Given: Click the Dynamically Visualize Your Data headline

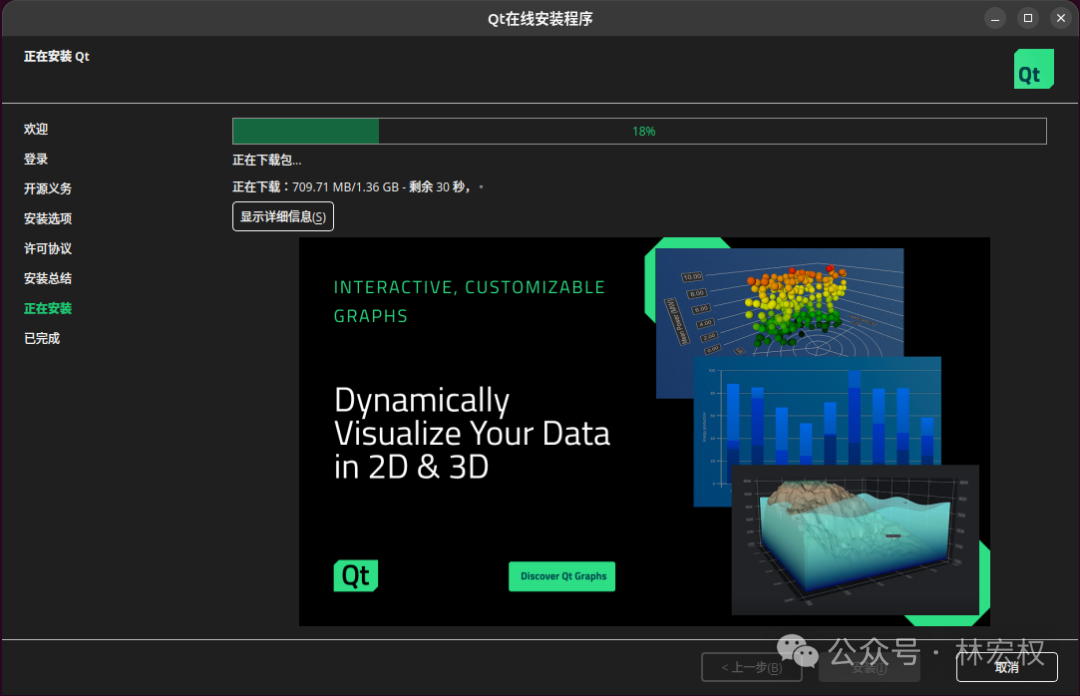Looking at the screenshot, I should [x=472, y=433].
